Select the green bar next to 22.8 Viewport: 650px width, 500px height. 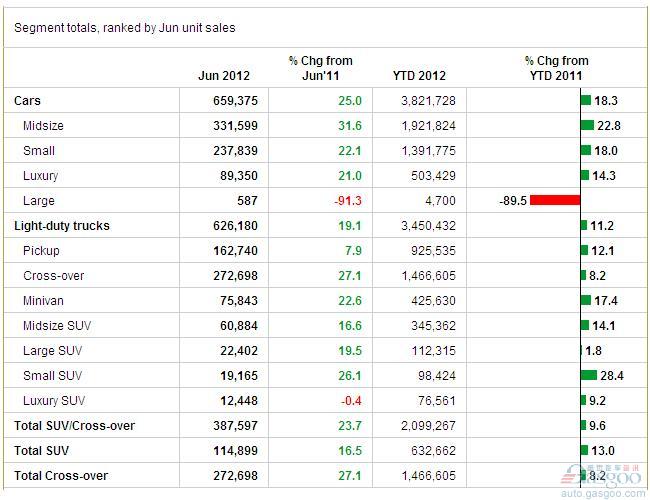pyautogui.click(x=587, y=126)
